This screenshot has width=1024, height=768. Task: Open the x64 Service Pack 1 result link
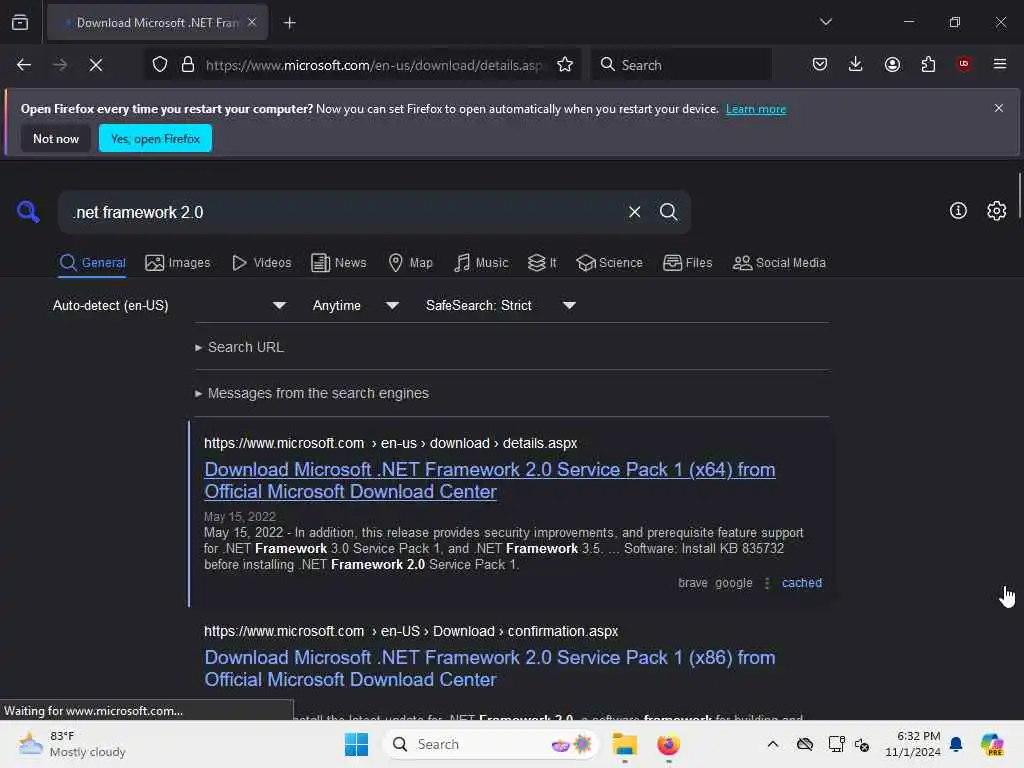(x=490, y=481)
